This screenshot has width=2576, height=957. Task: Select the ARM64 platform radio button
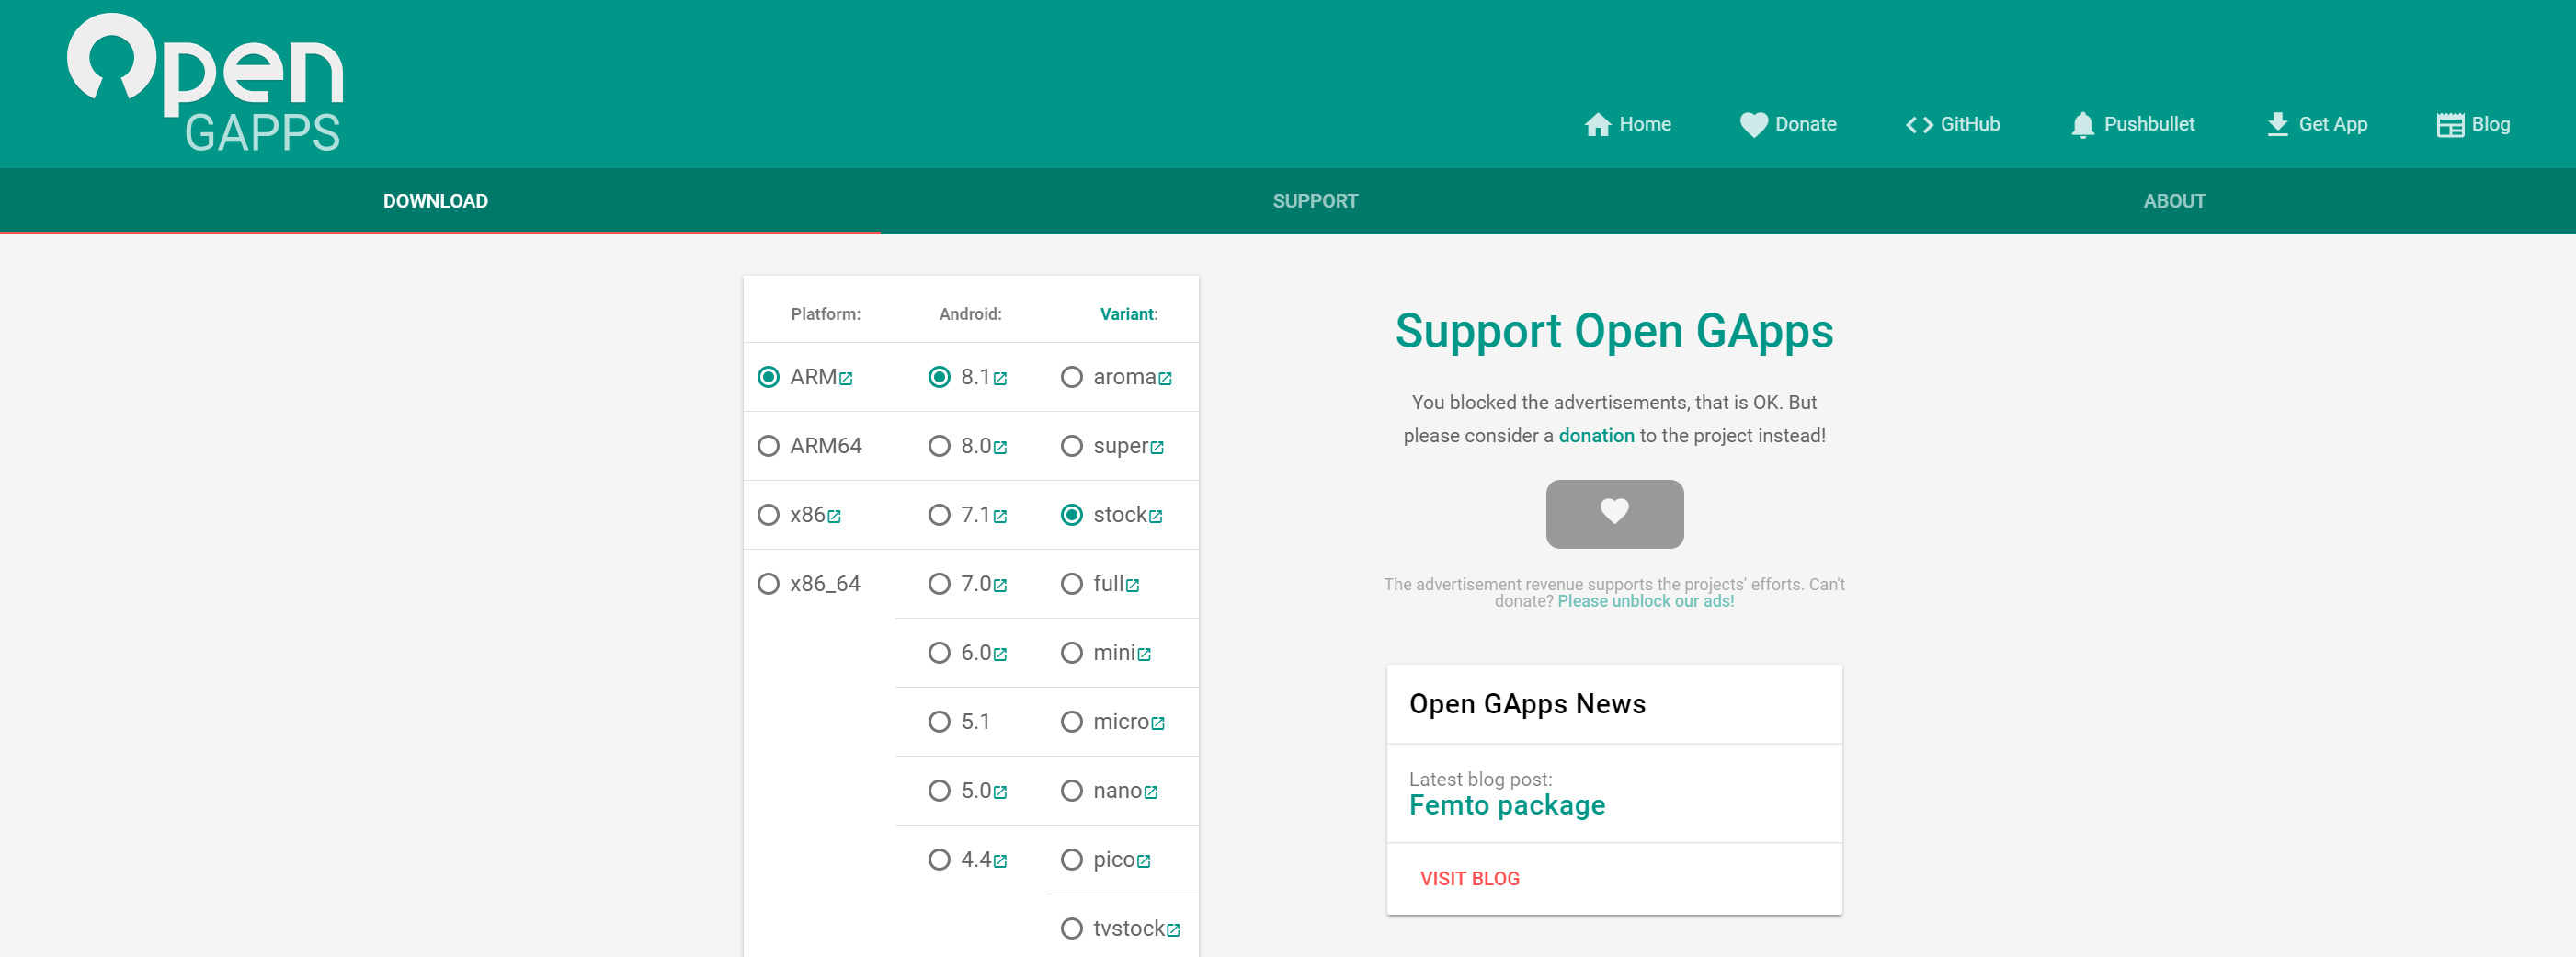tap(768, 446)
